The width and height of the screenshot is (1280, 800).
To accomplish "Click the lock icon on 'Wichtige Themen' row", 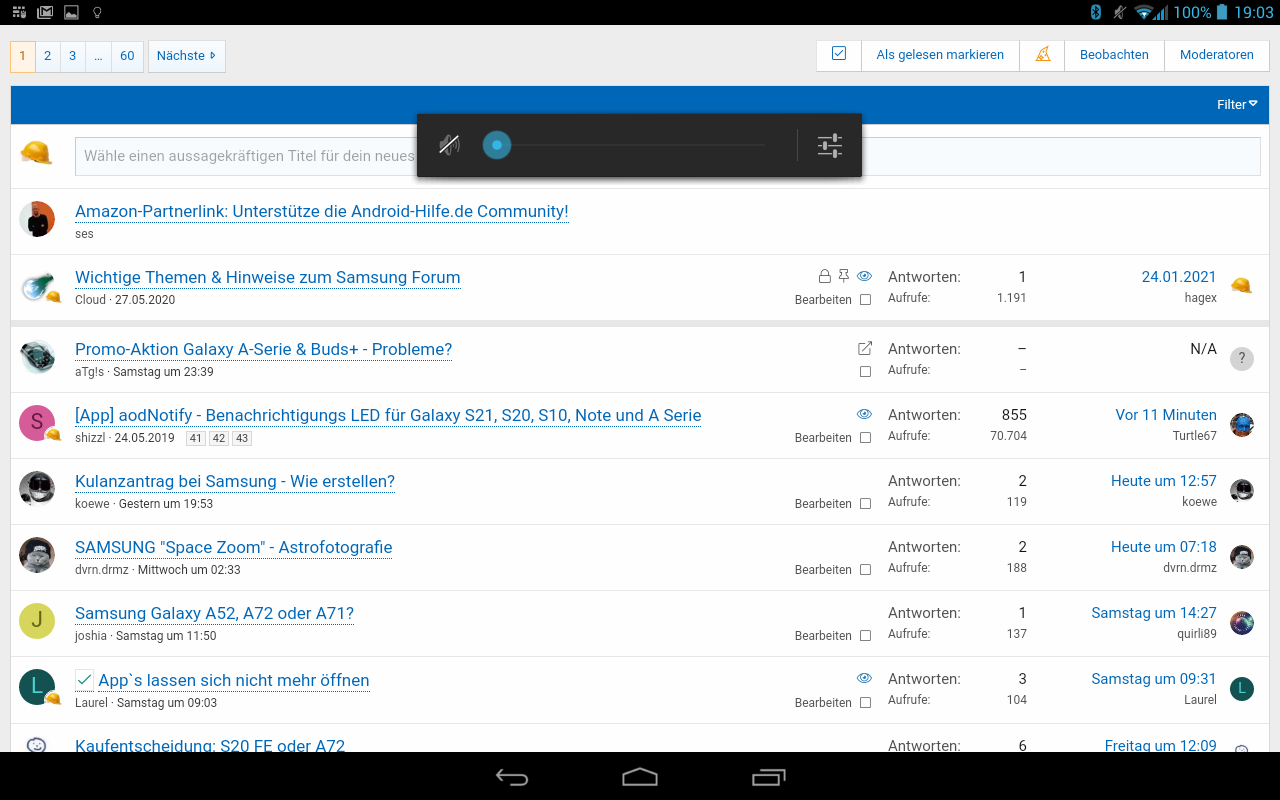I will pyautogui.click(x=824, y=276).
